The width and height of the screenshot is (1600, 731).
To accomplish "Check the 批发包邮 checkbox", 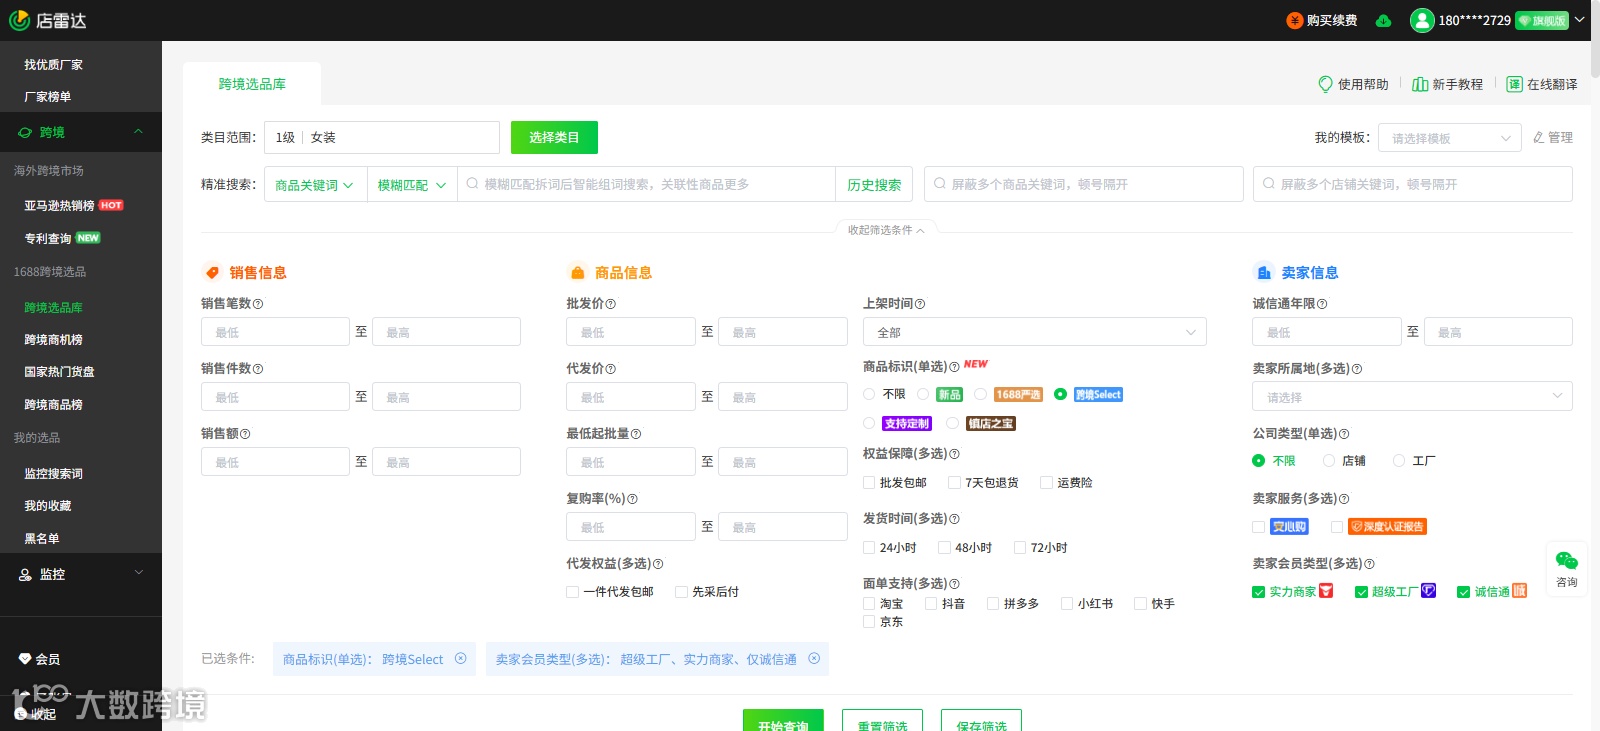I will pyautogui.click(x=869, y=483).
